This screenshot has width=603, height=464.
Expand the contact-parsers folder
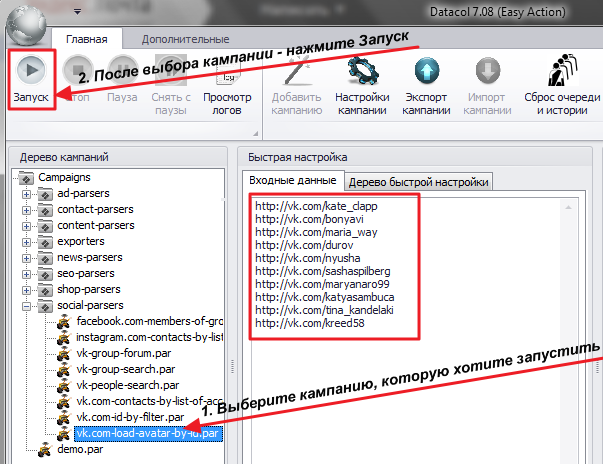[26, 210]
